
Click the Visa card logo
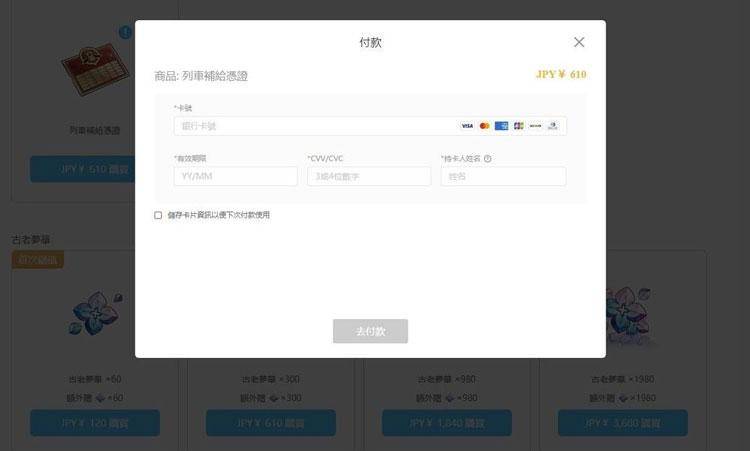[x=467, y=126]
